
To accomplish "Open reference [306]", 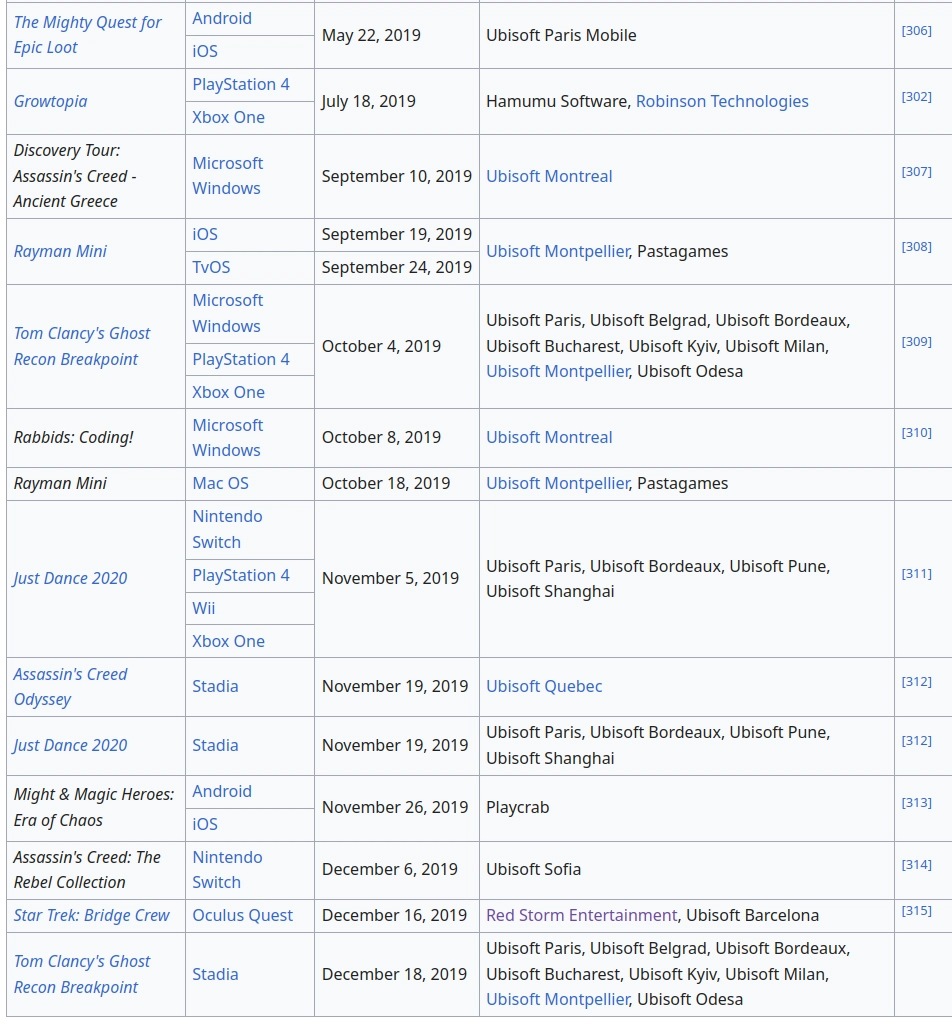I will click(916, 31).
